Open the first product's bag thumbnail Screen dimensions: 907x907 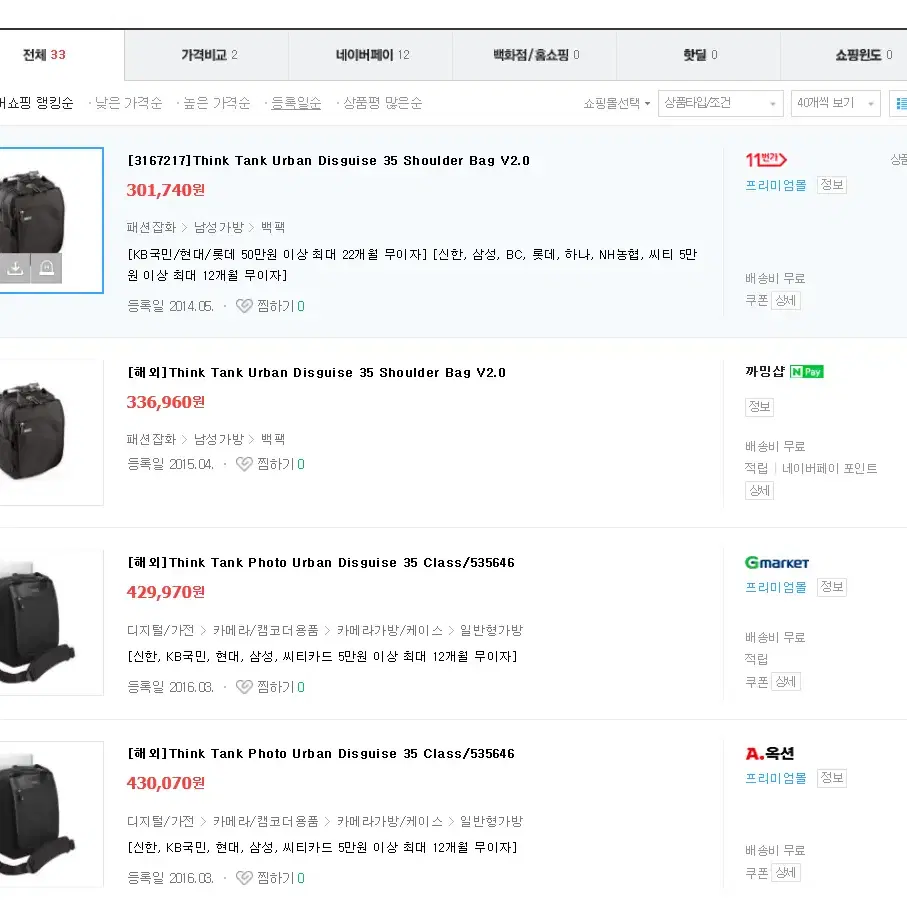click(x=51, y=220)
